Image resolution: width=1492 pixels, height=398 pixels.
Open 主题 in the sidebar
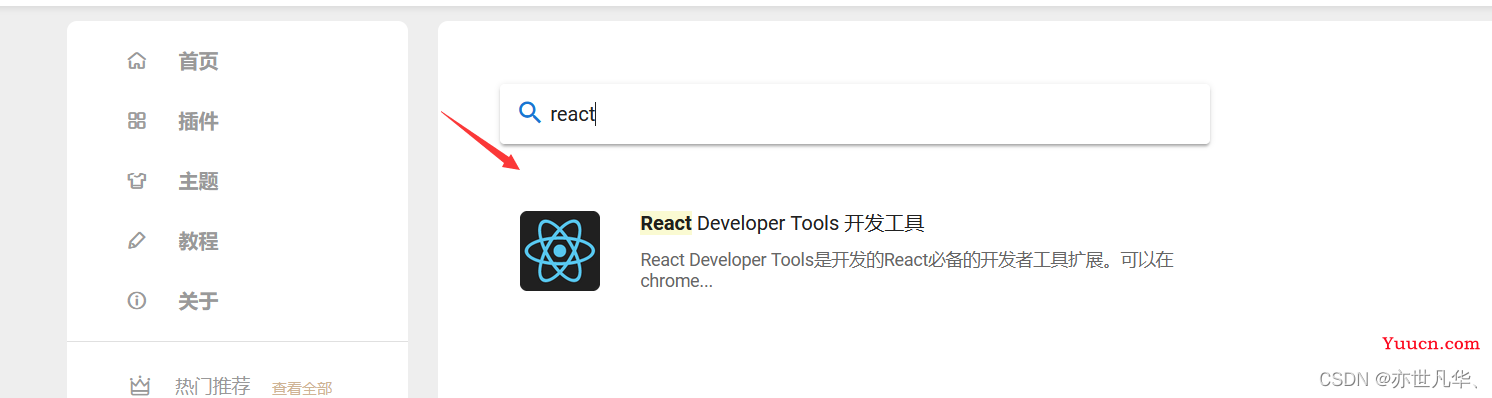pos(198,181)
